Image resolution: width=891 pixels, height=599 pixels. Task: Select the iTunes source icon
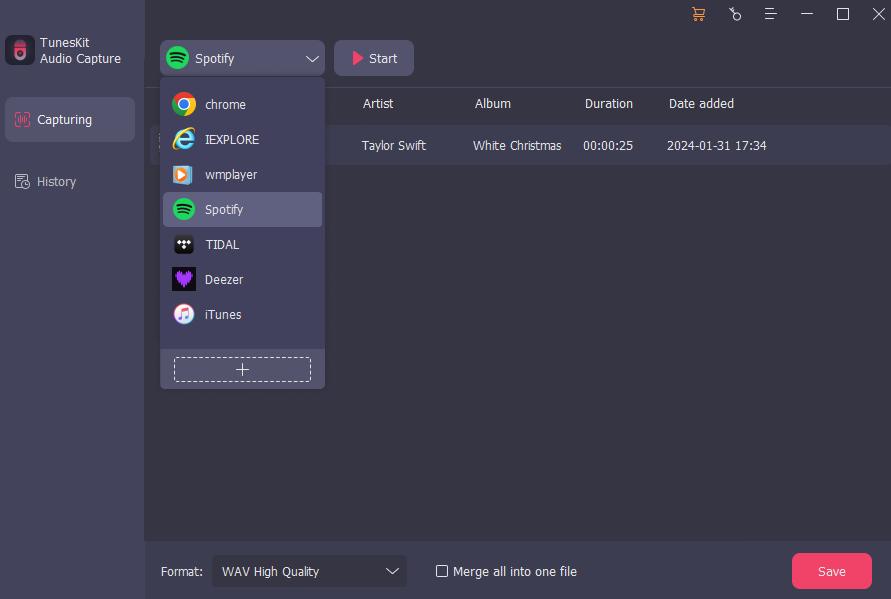pos(184,314)
